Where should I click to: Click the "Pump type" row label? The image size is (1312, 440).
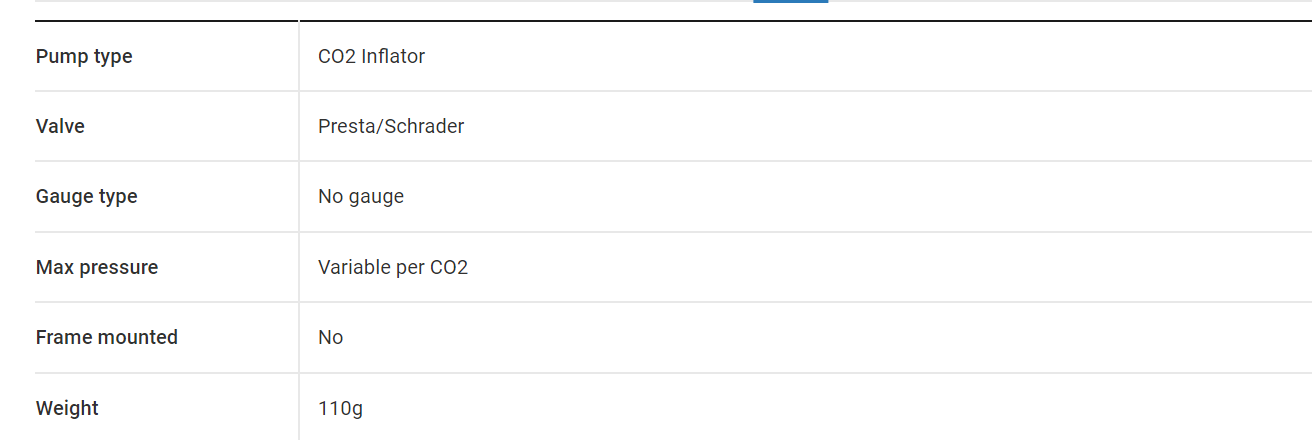pyautogui.click(x=84, y=57)
